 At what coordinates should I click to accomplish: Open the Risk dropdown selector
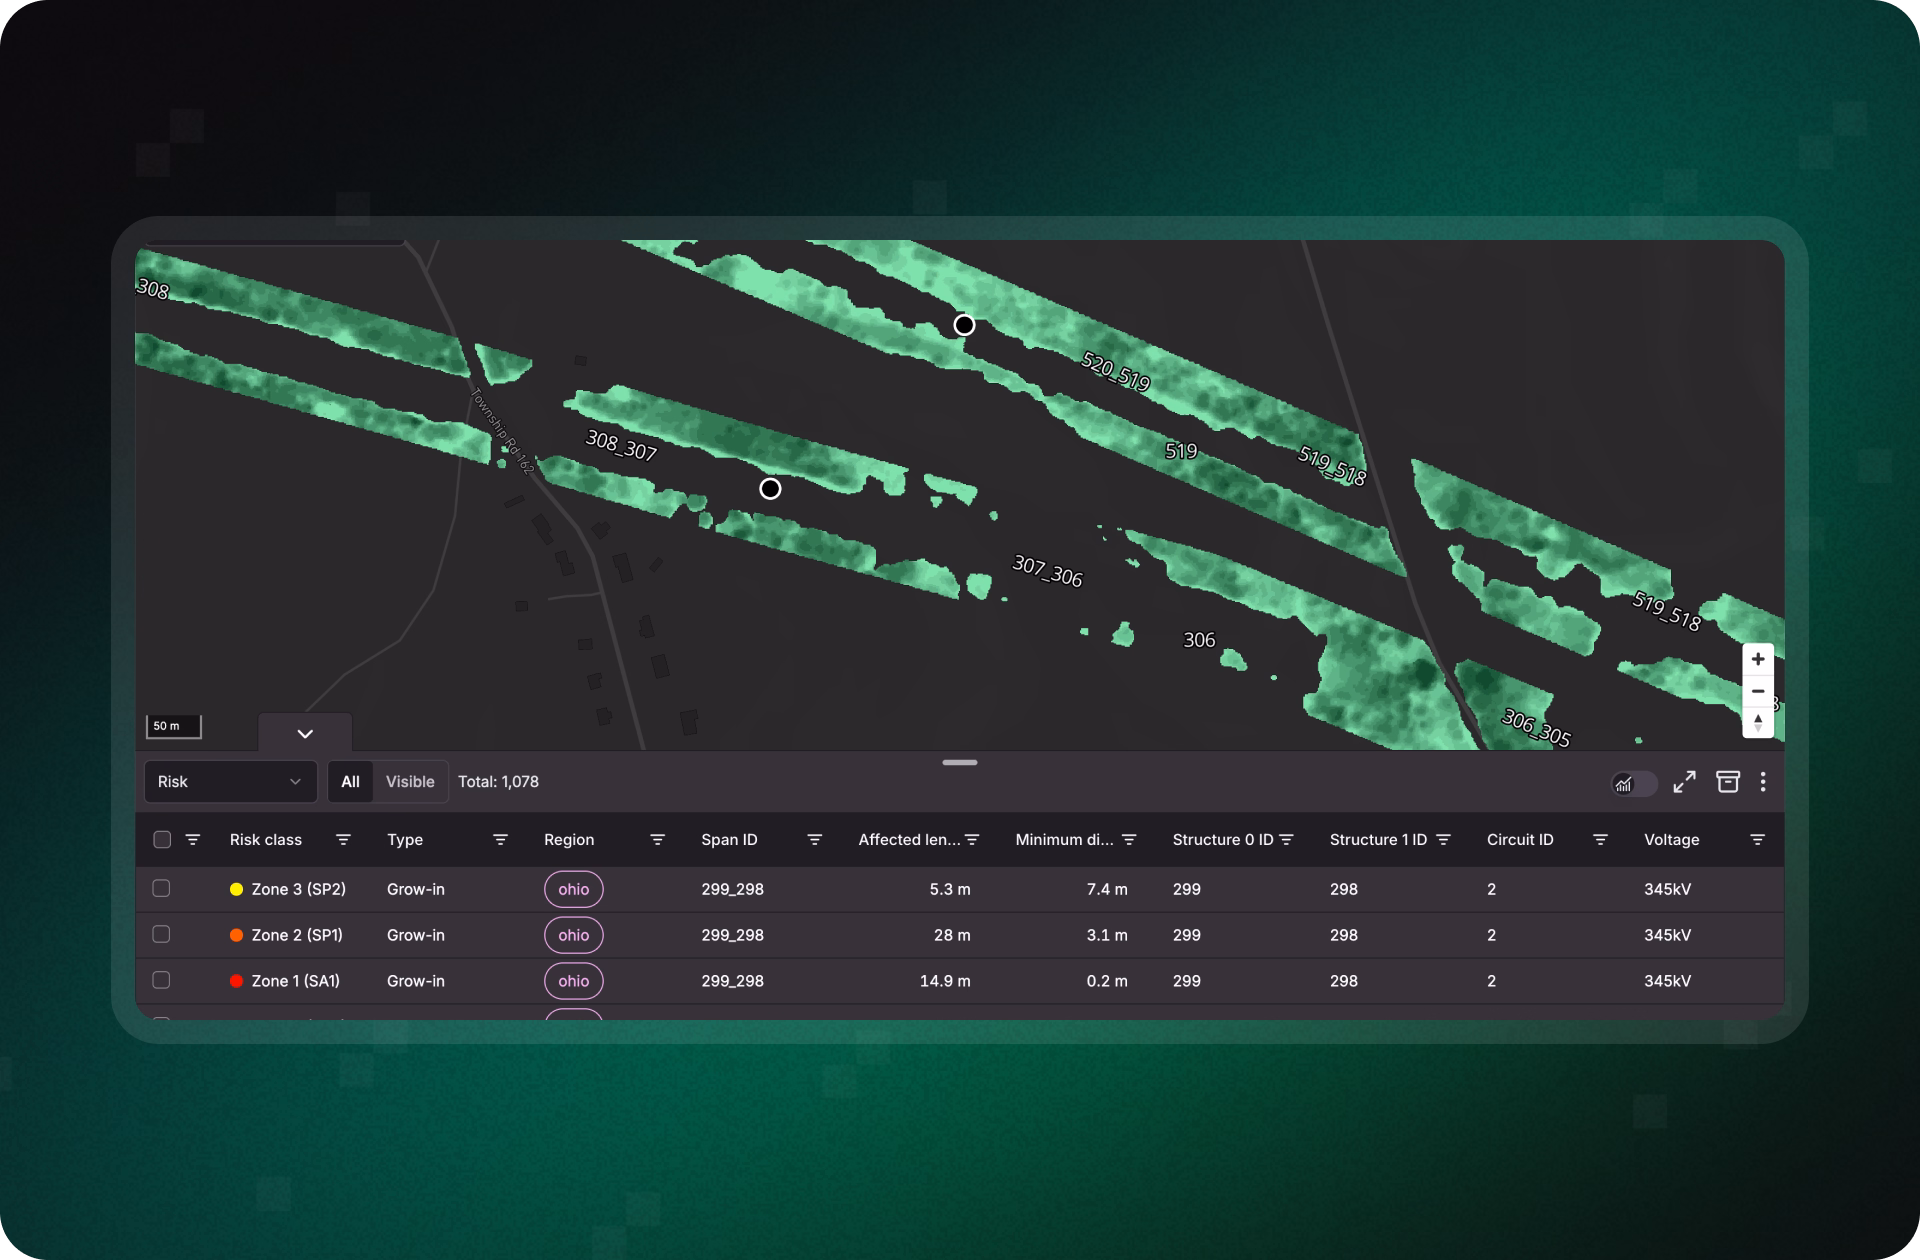pyautogui.click(x=230, y=782)
